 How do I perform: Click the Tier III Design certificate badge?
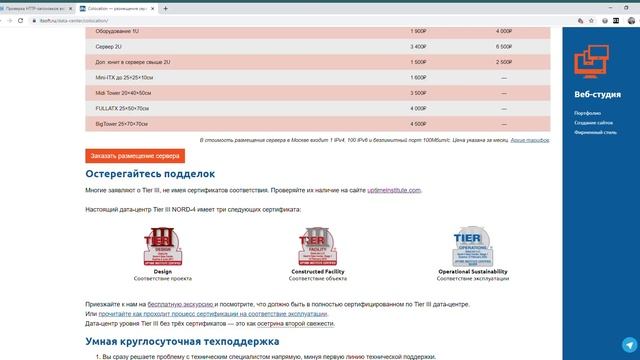tap(162, 246)
